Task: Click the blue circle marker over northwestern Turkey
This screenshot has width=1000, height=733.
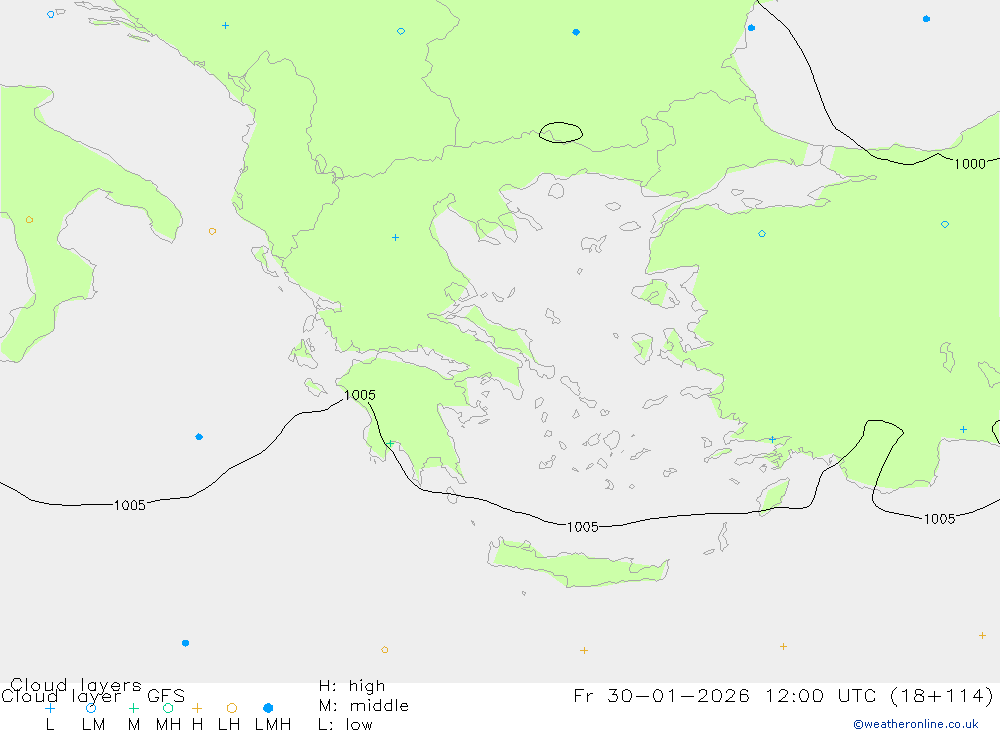Action: click(761, 233)
